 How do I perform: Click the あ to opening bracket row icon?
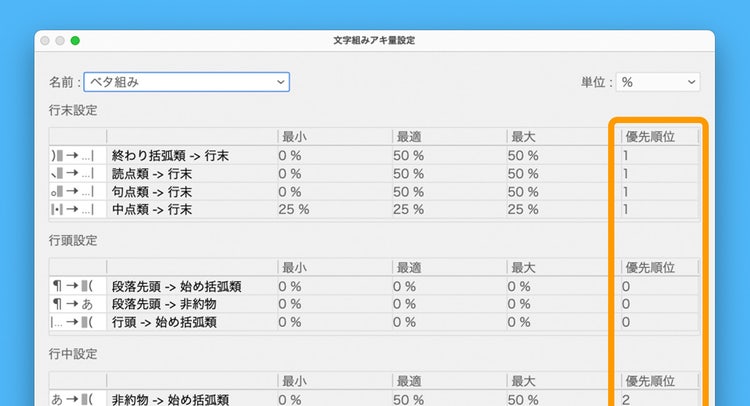pyautogui.click(x=77, y=400)
